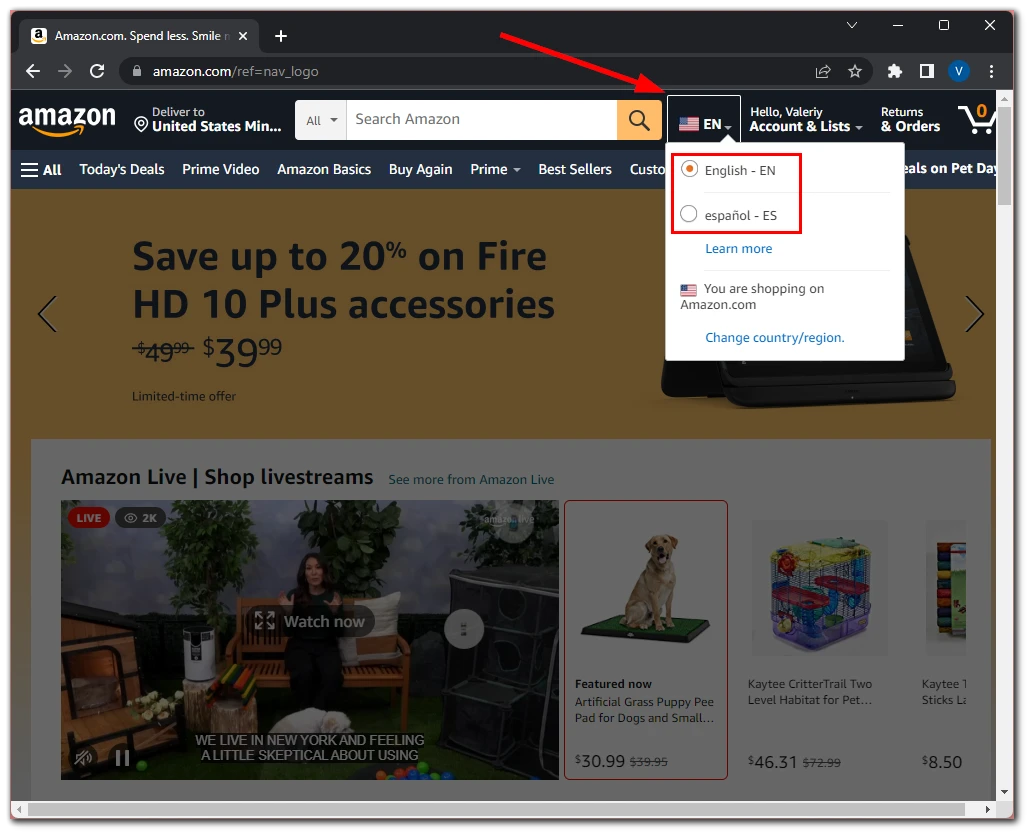
Task: Click the tab search chevron in title bar
Action: pyautogui.click(x=852, y=25)
